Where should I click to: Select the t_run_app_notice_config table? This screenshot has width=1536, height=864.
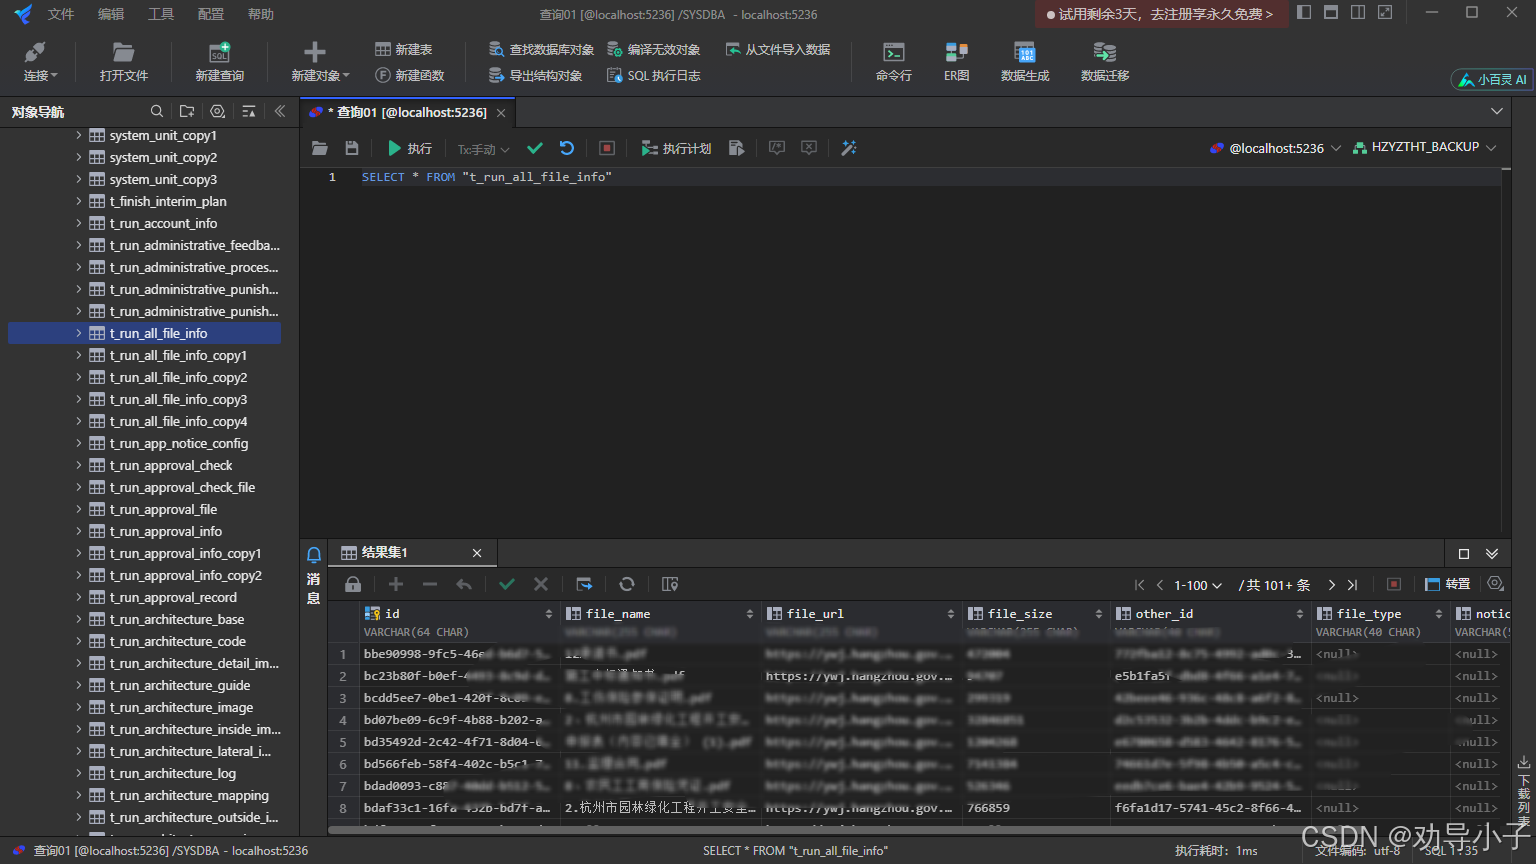click(179, 443)
